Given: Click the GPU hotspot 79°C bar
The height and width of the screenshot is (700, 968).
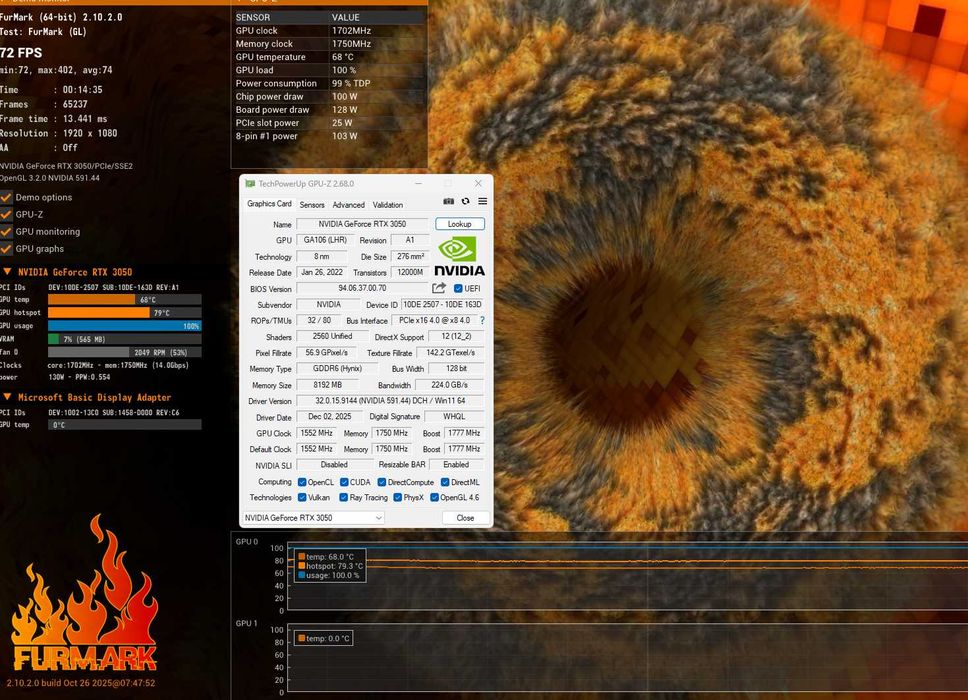Looking at the screenshot, I should click(125, 312).
